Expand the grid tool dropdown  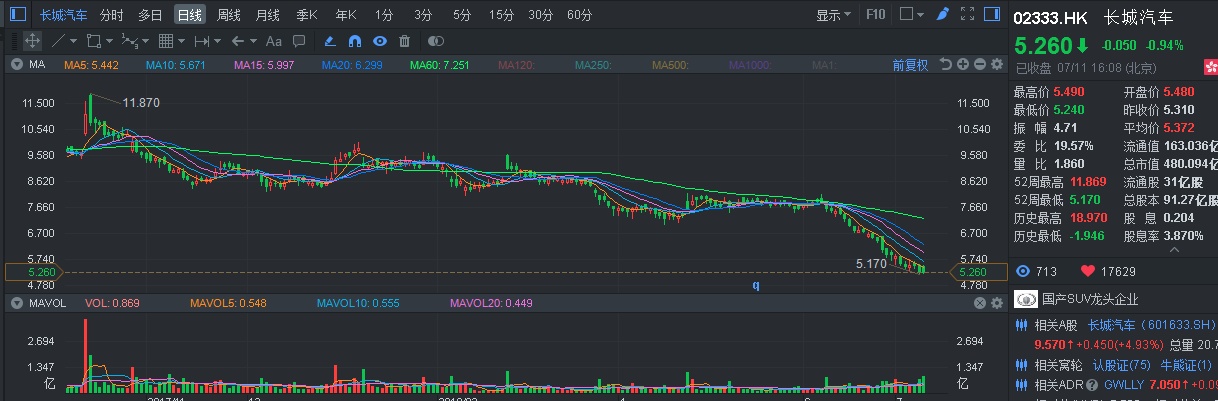[x=182, y=41]
